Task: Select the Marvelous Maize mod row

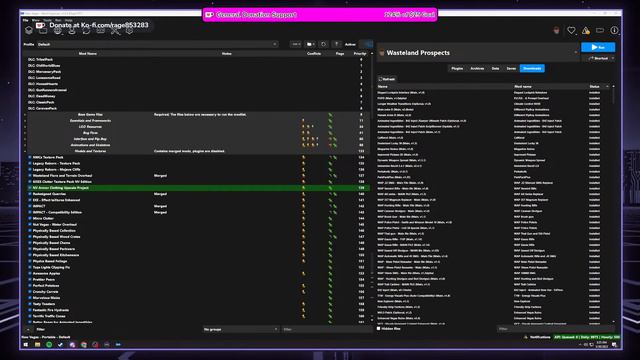Action: coord(197,298)
